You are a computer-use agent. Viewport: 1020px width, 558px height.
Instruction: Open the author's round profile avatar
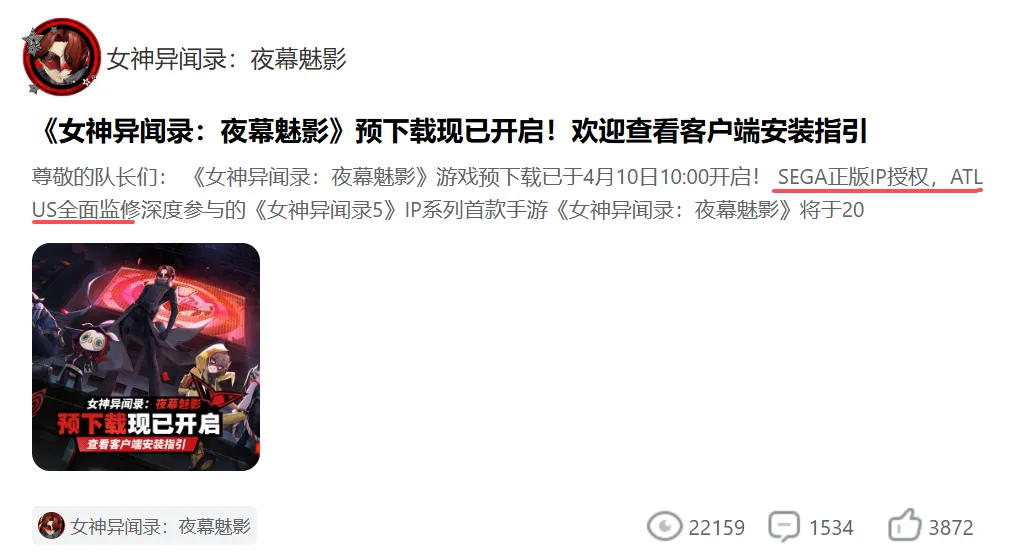pos(61,57)
